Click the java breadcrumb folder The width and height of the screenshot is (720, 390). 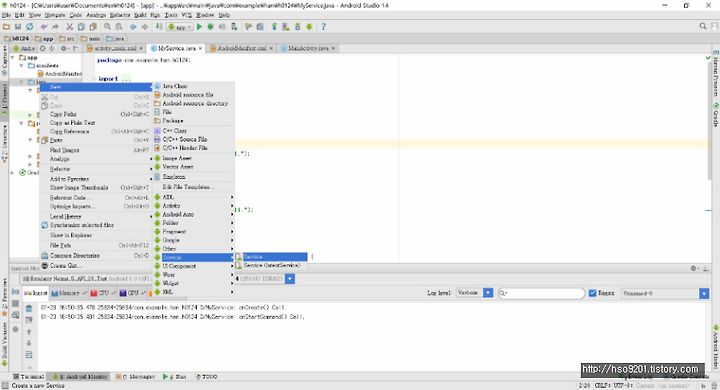point(115,39)
